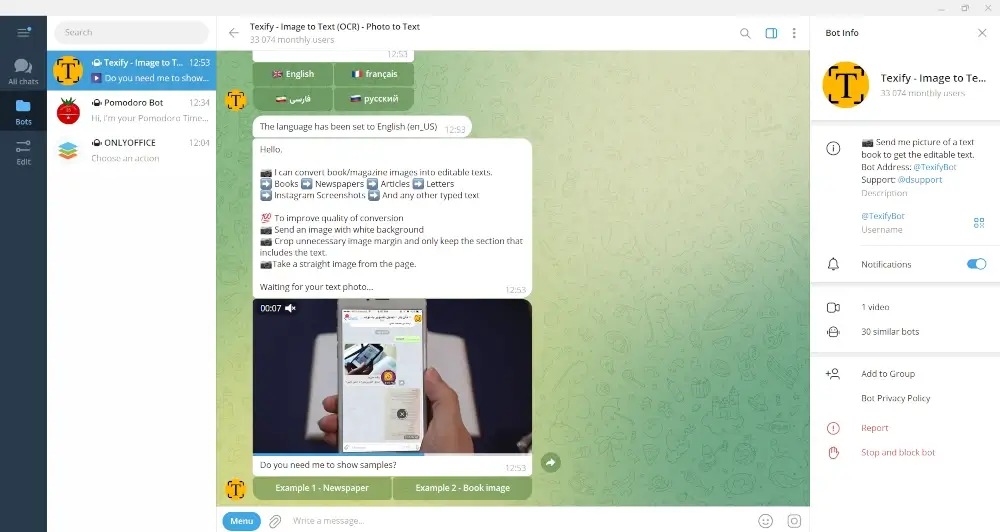Play the demo video thumbnail
Image resolution: width=1000 pixels, height=532 pixels.
[392, 376]
